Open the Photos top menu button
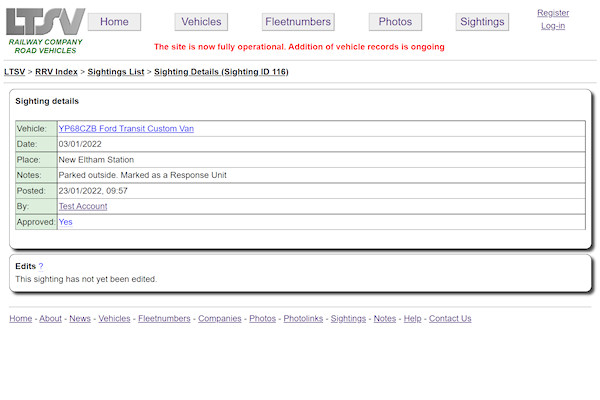This screenshot has height=400, width=600. coord(395,22)
